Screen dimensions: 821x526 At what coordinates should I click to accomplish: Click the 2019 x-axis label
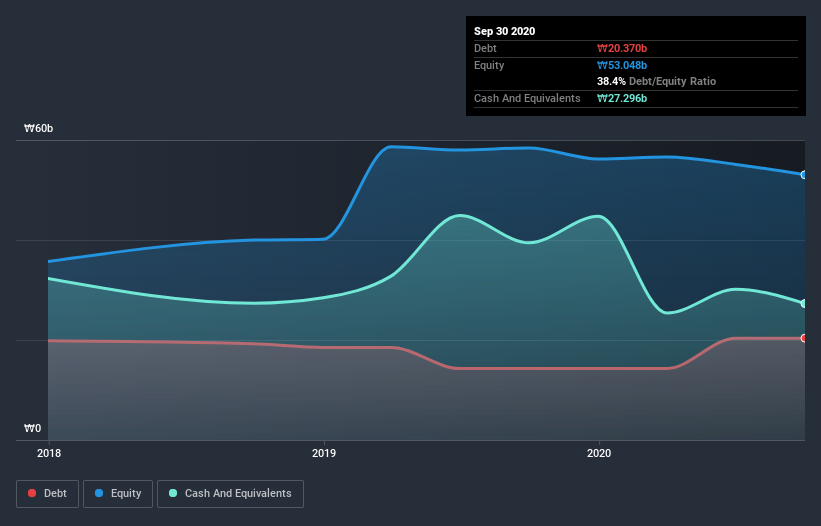click(324, 453)
